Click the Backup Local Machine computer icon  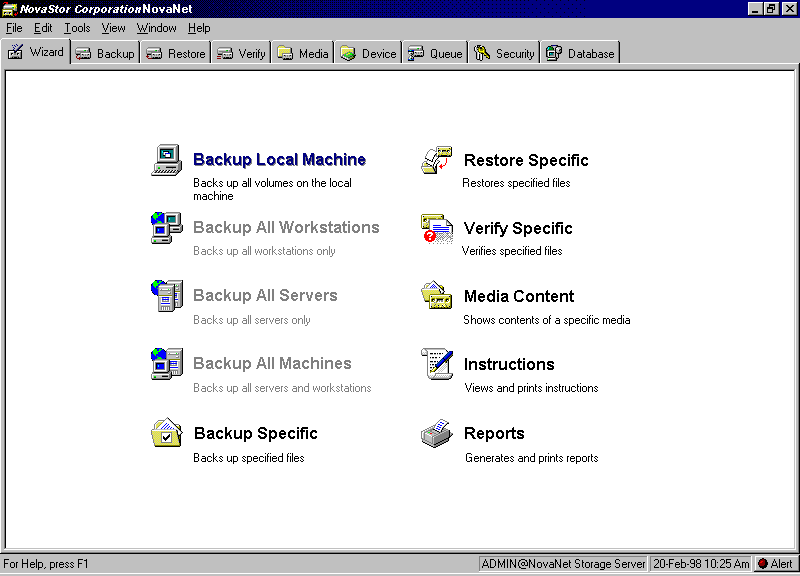pyautogui.click(x=166, y=160)
